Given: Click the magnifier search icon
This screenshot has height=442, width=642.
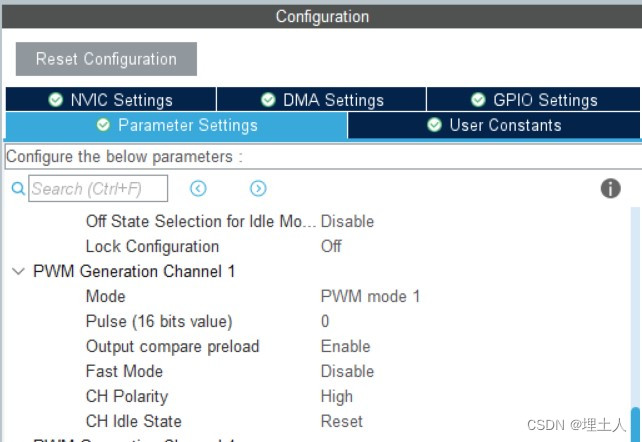Looking at the screenshot, I should pyautogui.click(x=18, y=189).
